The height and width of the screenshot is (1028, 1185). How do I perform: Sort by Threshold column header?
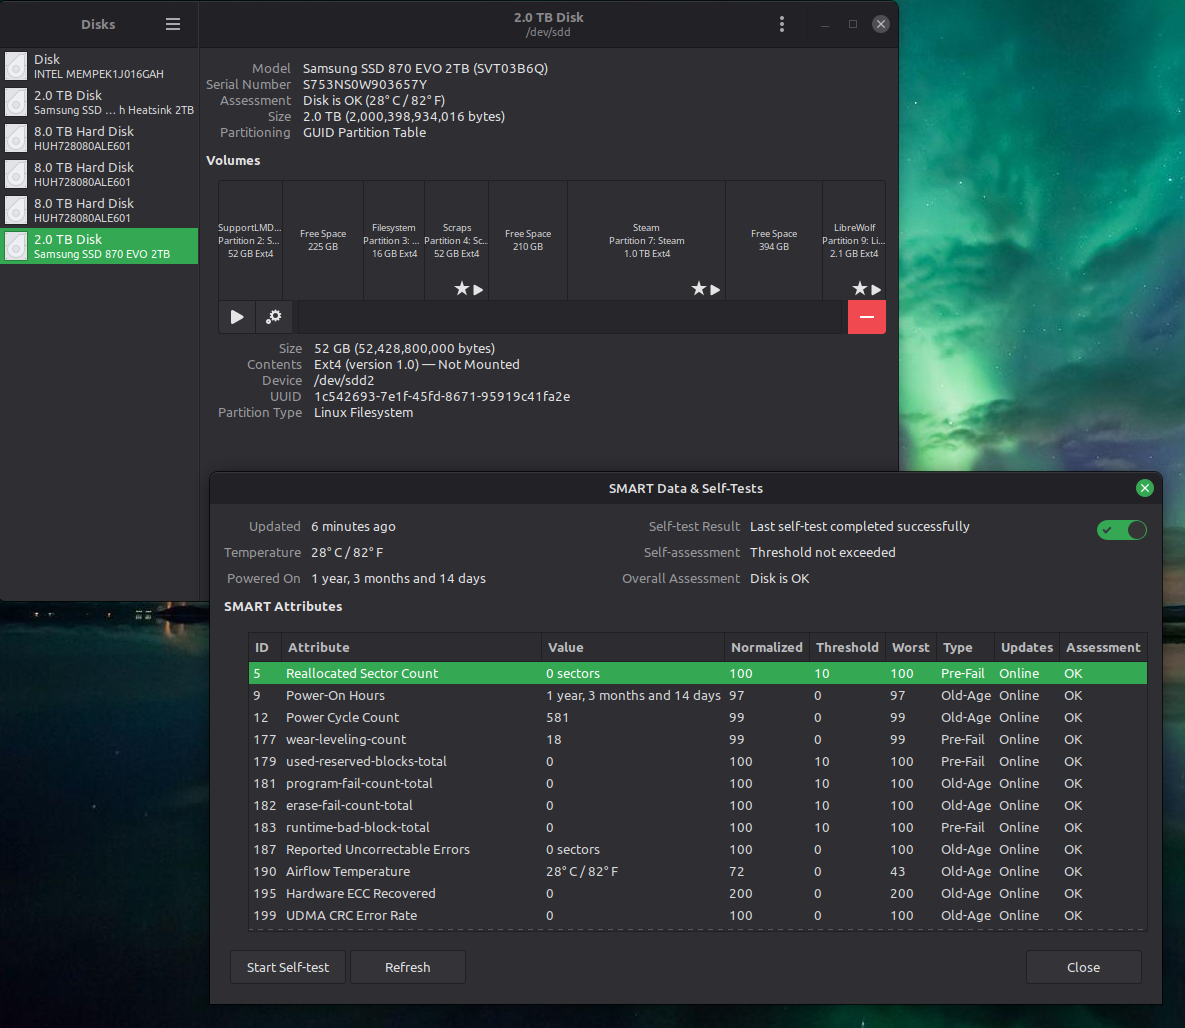coord(847,647)
